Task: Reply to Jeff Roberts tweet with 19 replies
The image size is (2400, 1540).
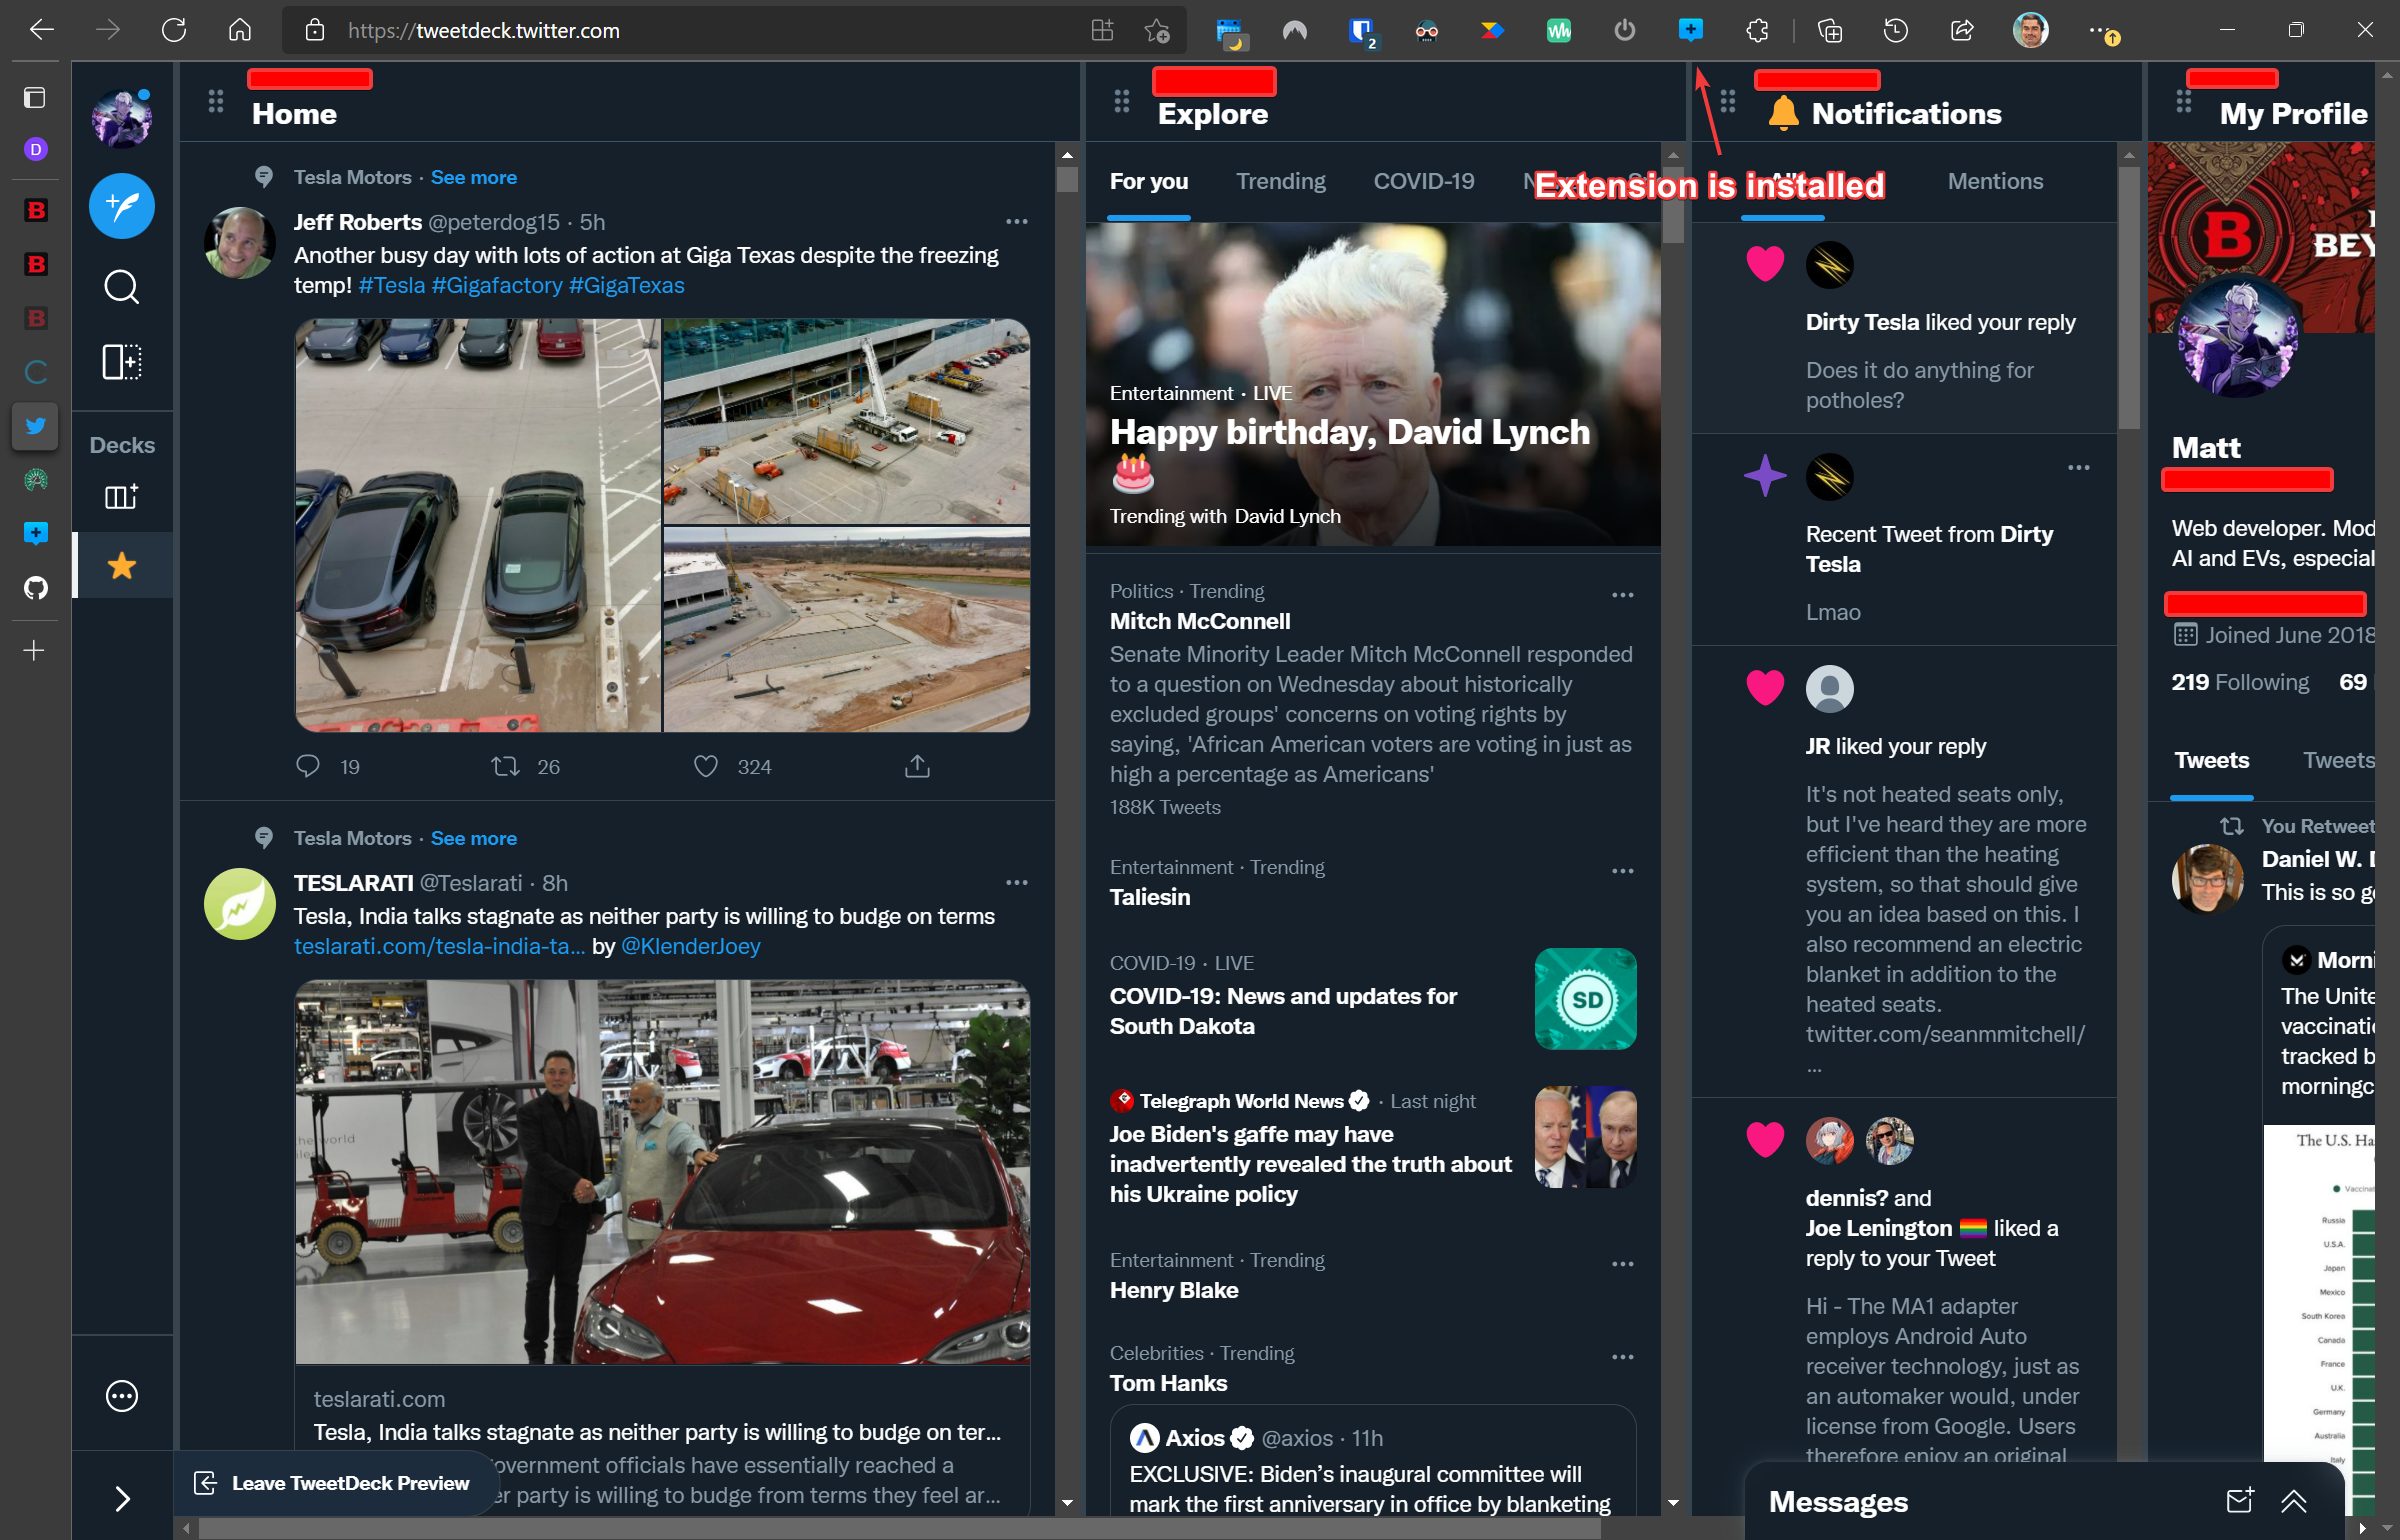Action: pyautogui.click(x=308, y=766)
